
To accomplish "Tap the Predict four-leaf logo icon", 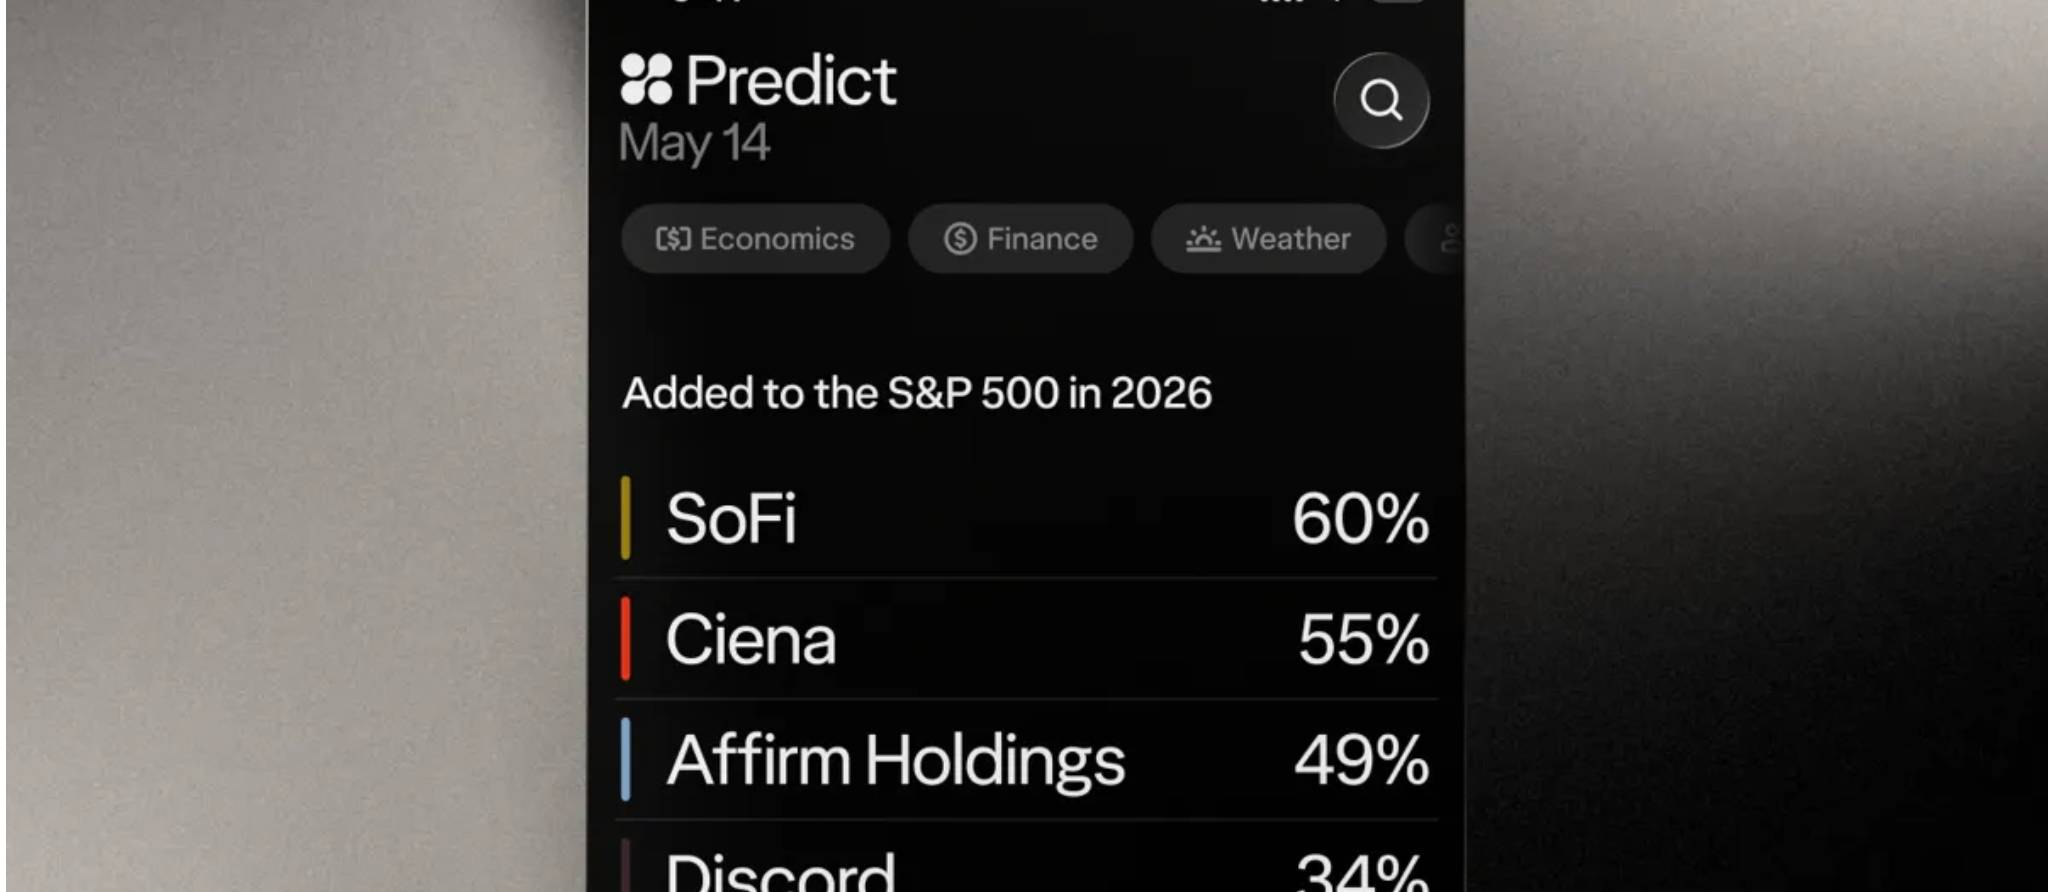I will click(x=646, y=79).
